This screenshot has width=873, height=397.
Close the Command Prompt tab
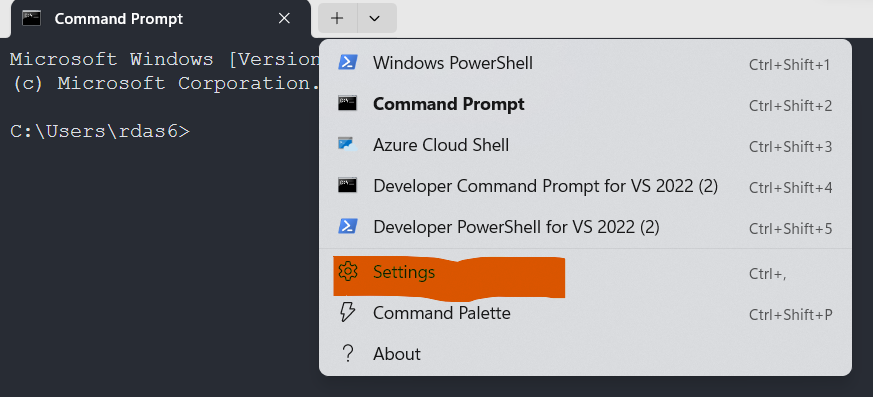click(285, 18)
